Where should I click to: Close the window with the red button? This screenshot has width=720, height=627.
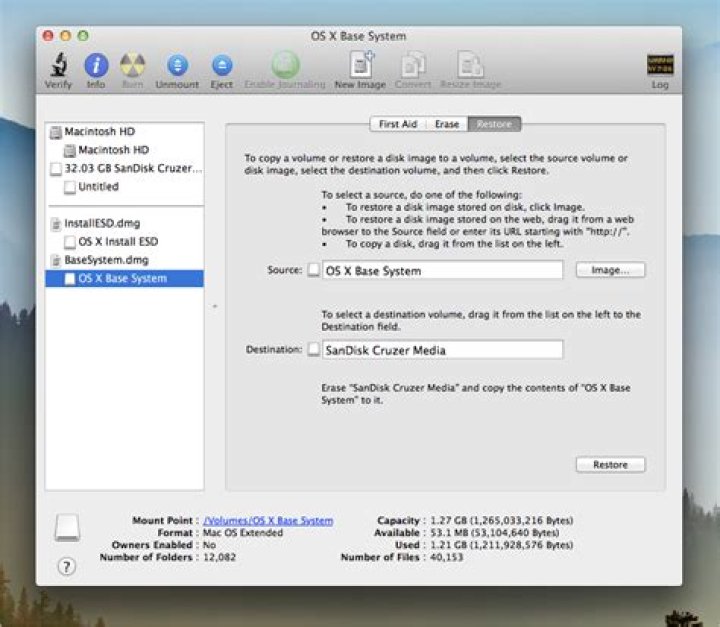[x=48, y=35]
